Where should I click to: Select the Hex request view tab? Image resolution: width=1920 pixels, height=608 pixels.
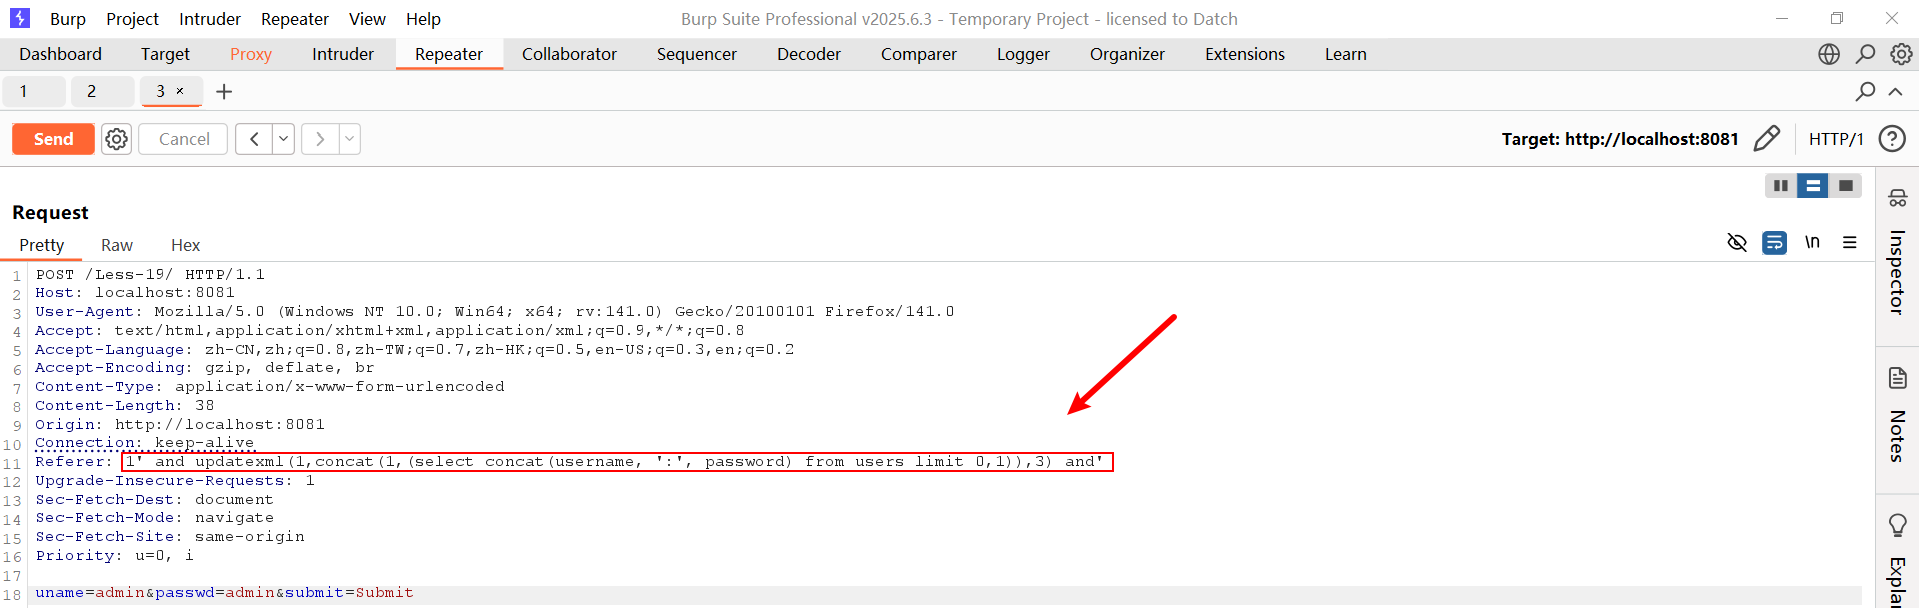(x=185, y=245)
